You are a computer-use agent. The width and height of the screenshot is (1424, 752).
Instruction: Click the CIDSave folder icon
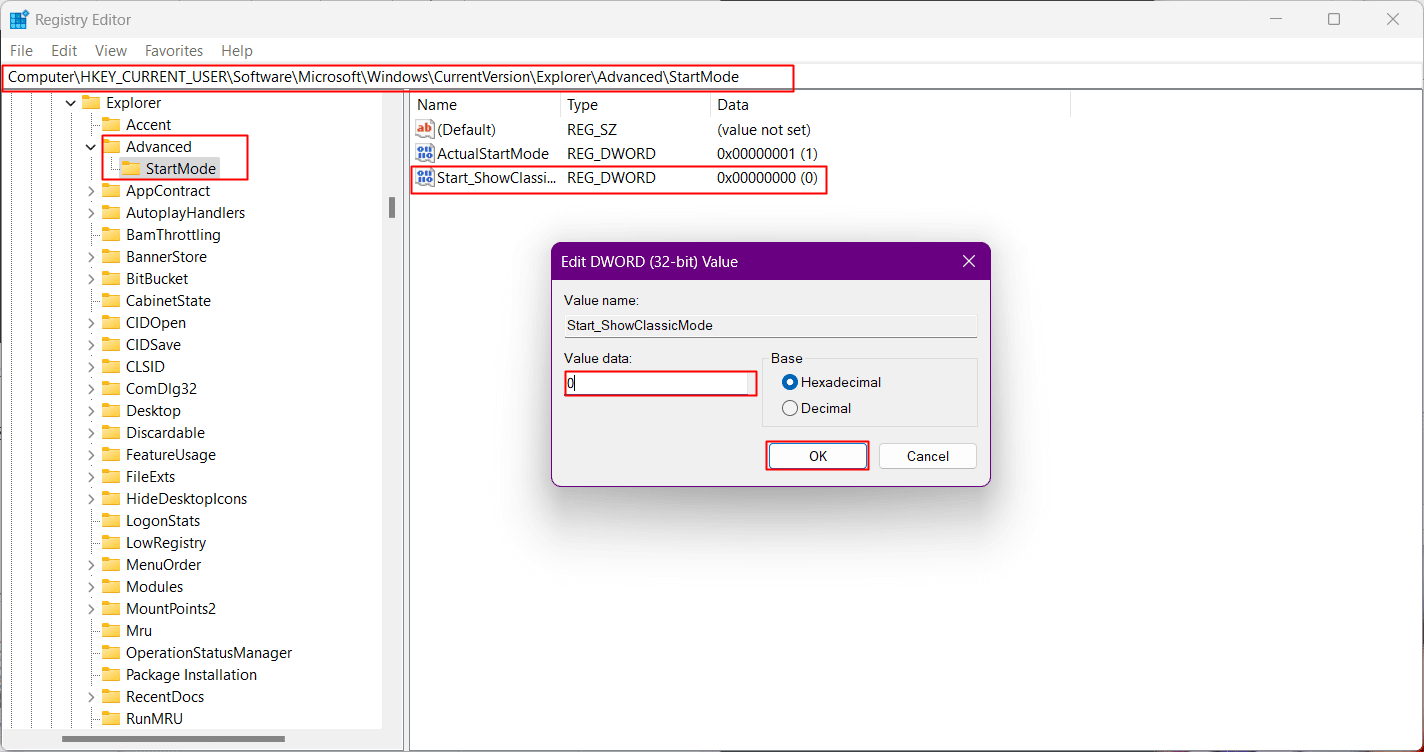(x=111, y=345)
